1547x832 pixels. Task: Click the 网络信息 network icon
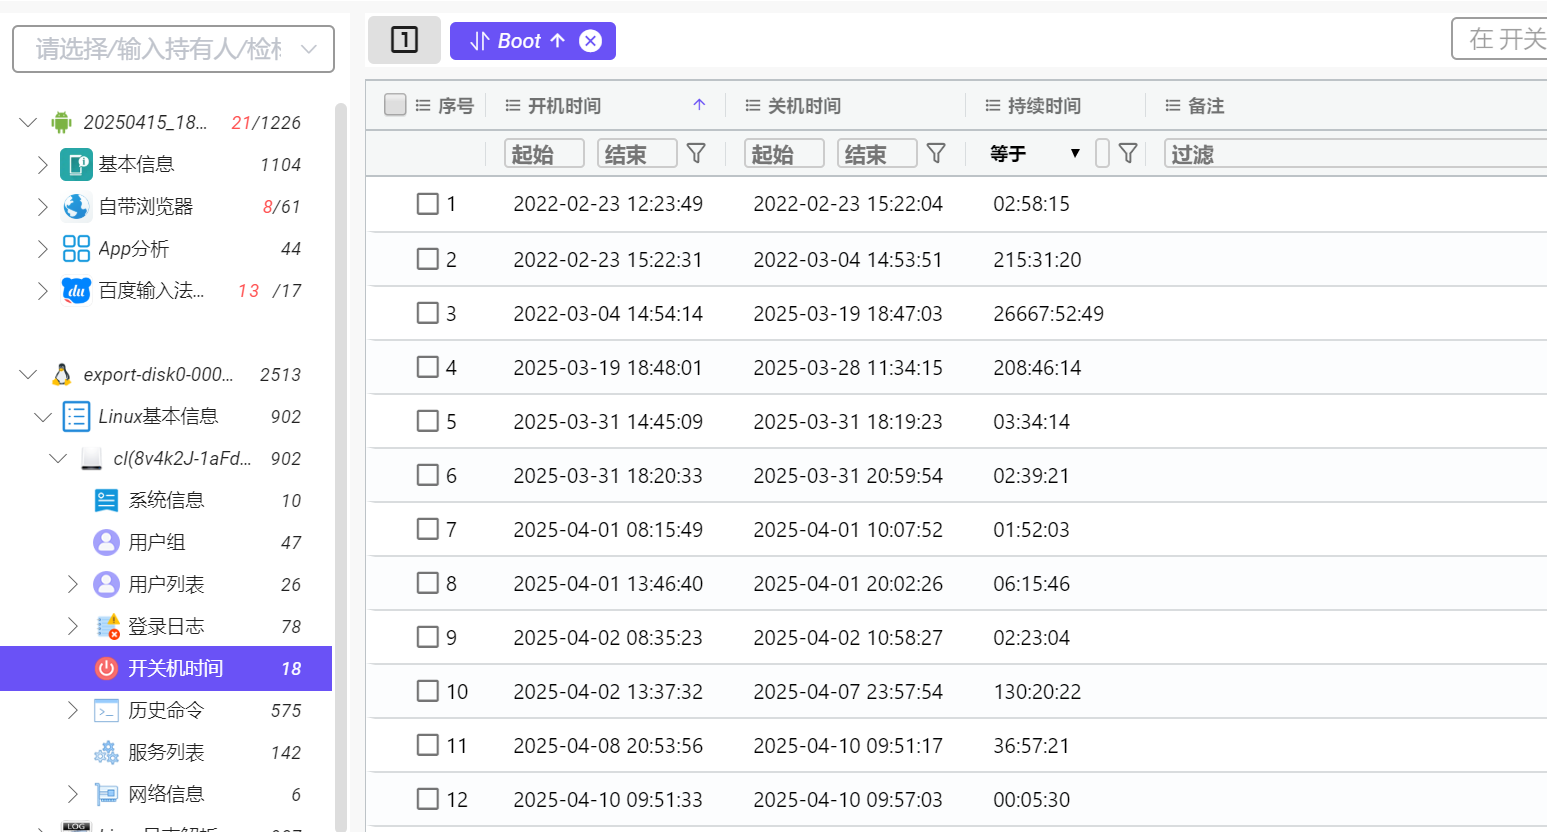(106, 794)
